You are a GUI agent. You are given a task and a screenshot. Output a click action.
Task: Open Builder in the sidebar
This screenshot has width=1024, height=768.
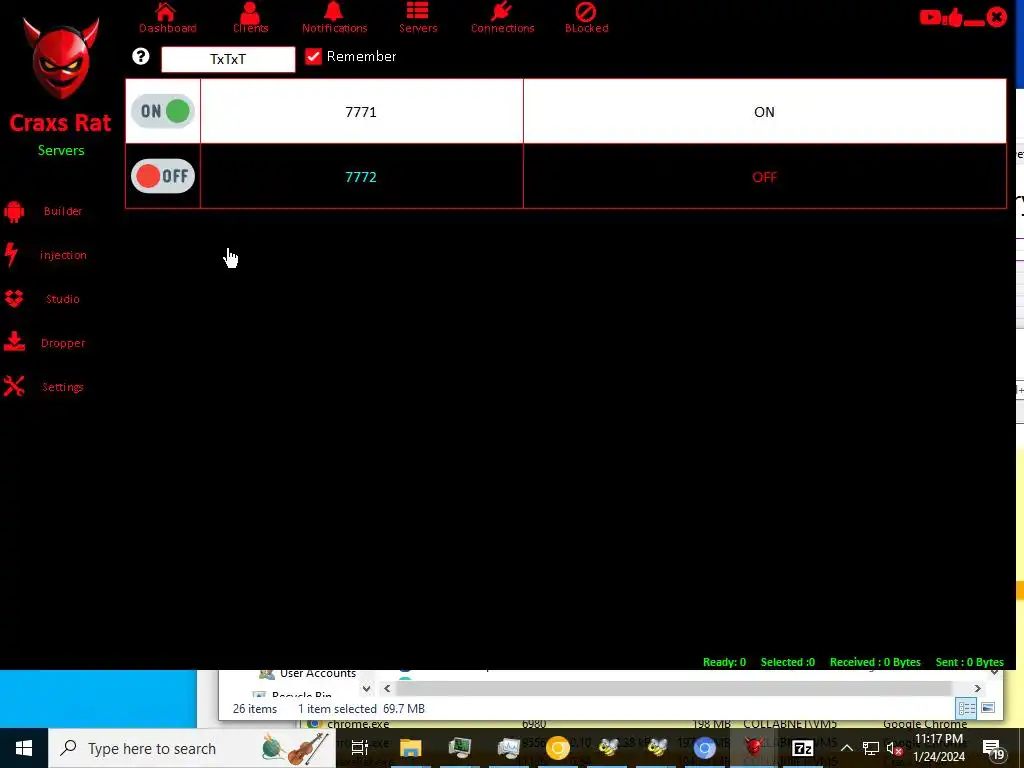(x=46, y=212)
